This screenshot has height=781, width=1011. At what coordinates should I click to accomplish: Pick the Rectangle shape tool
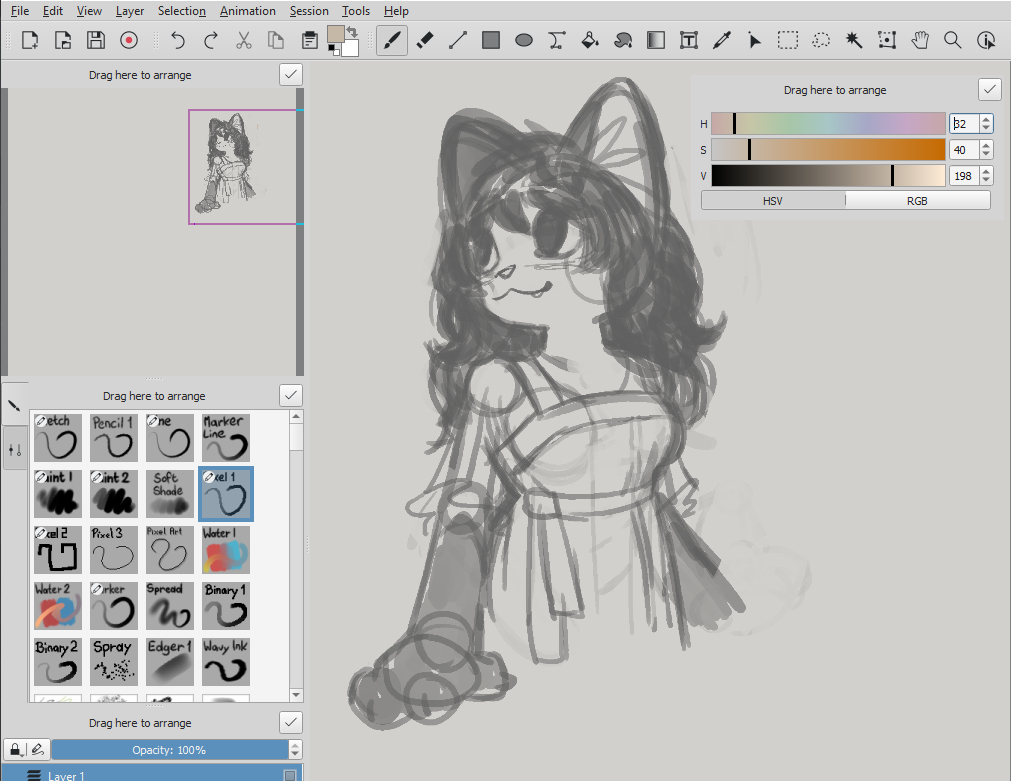(491, 40)
